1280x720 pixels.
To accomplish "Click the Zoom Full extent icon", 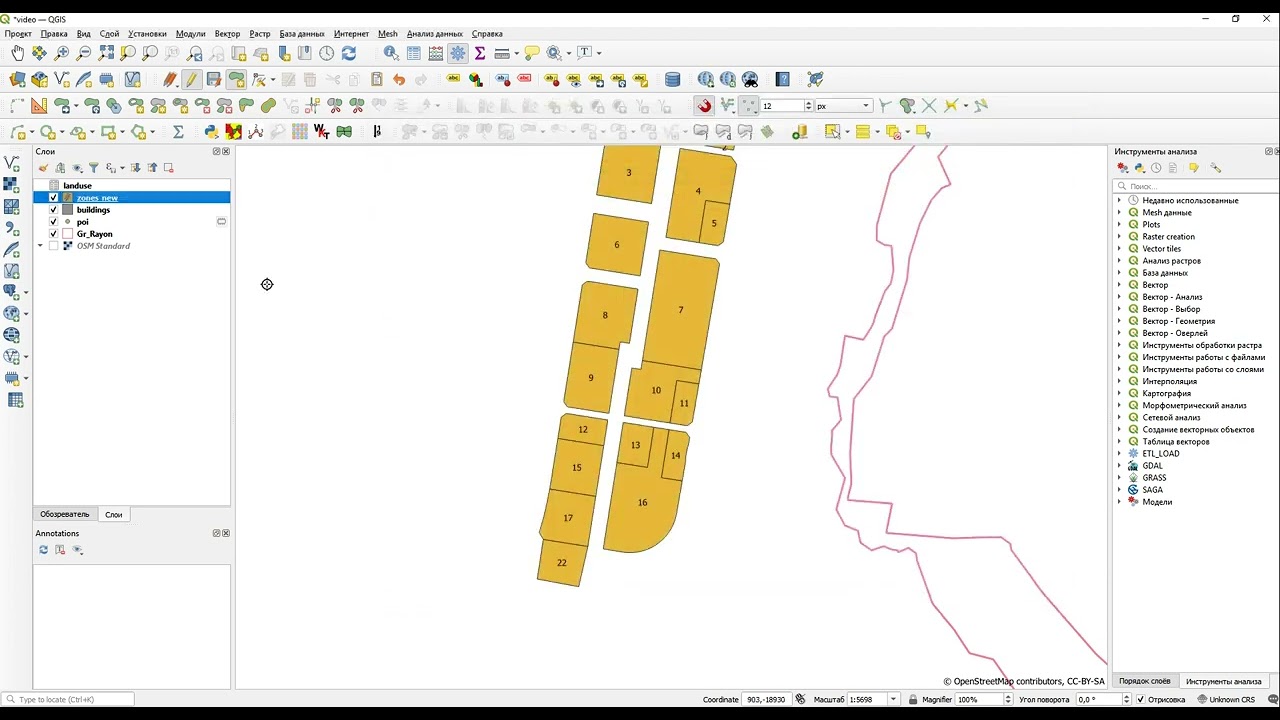I will [106, 53].
